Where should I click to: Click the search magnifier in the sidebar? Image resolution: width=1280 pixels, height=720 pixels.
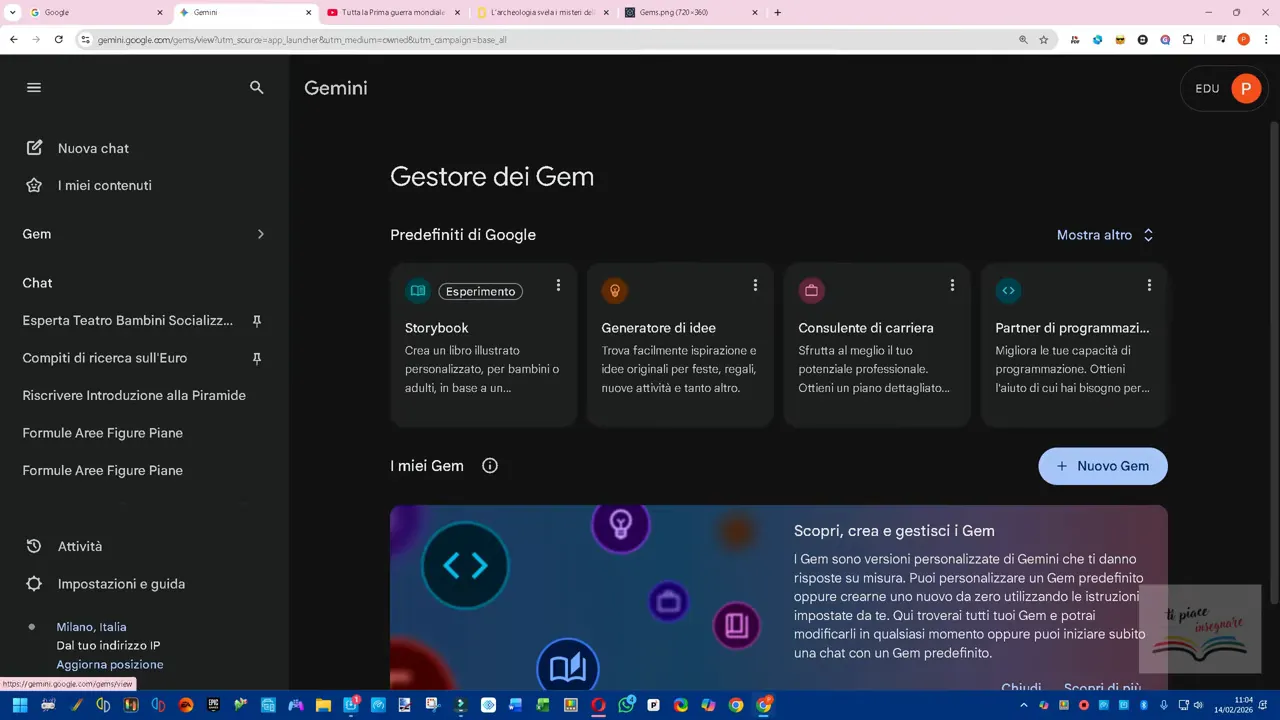pos(257,88)
